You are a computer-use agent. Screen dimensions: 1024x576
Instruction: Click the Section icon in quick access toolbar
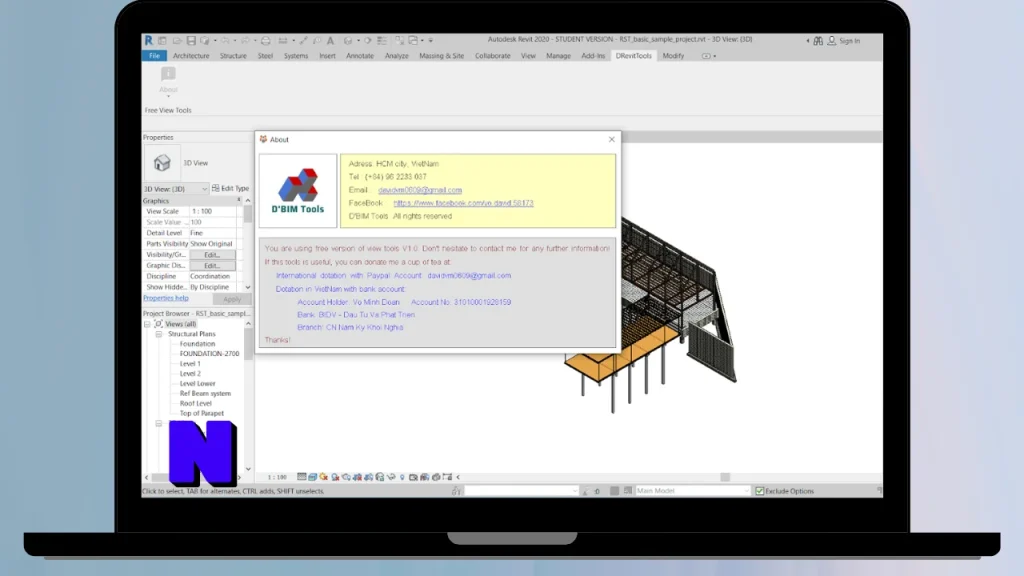pos(368,40)
